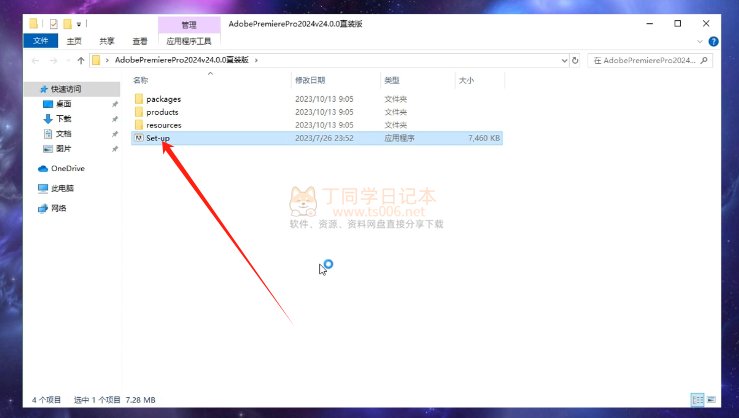
Task: Maximize the Explorer window
Action: pyautogui.click(x=678, y=24)
